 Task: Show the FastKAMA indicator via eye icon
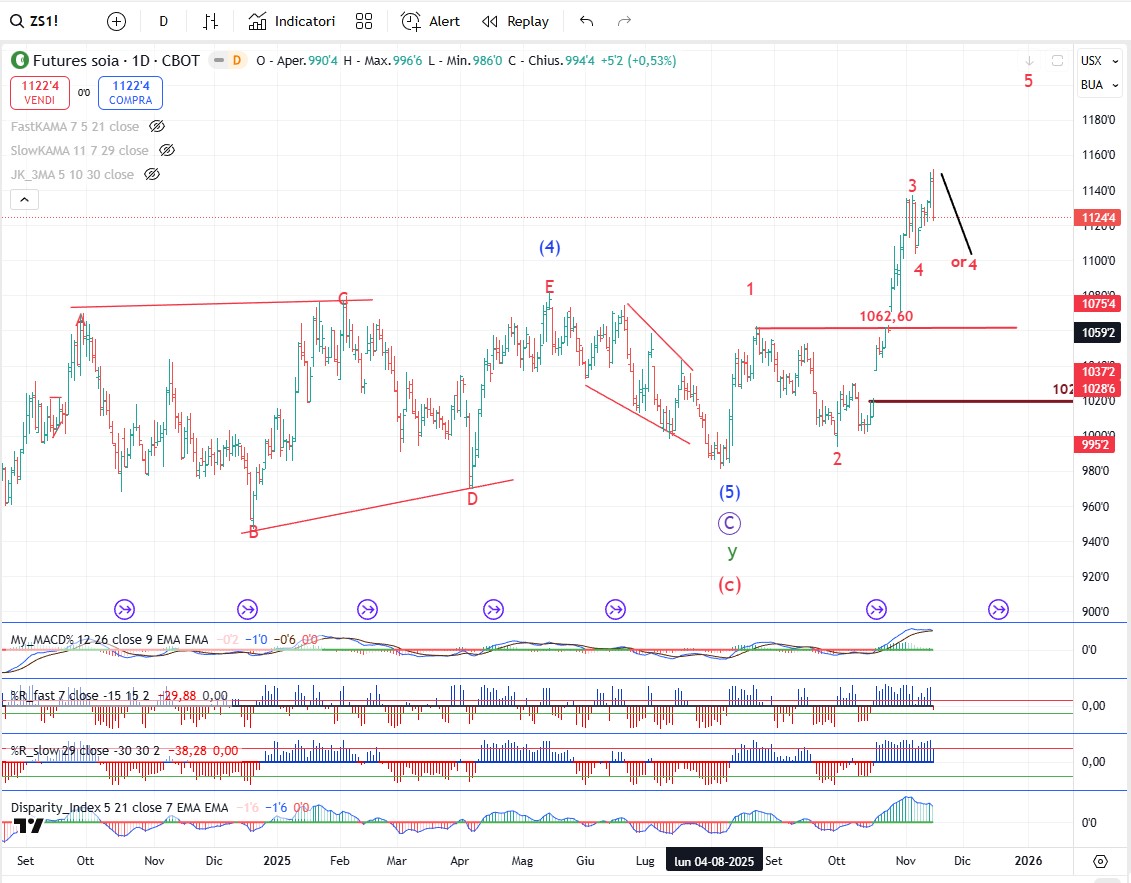(157, 126)
